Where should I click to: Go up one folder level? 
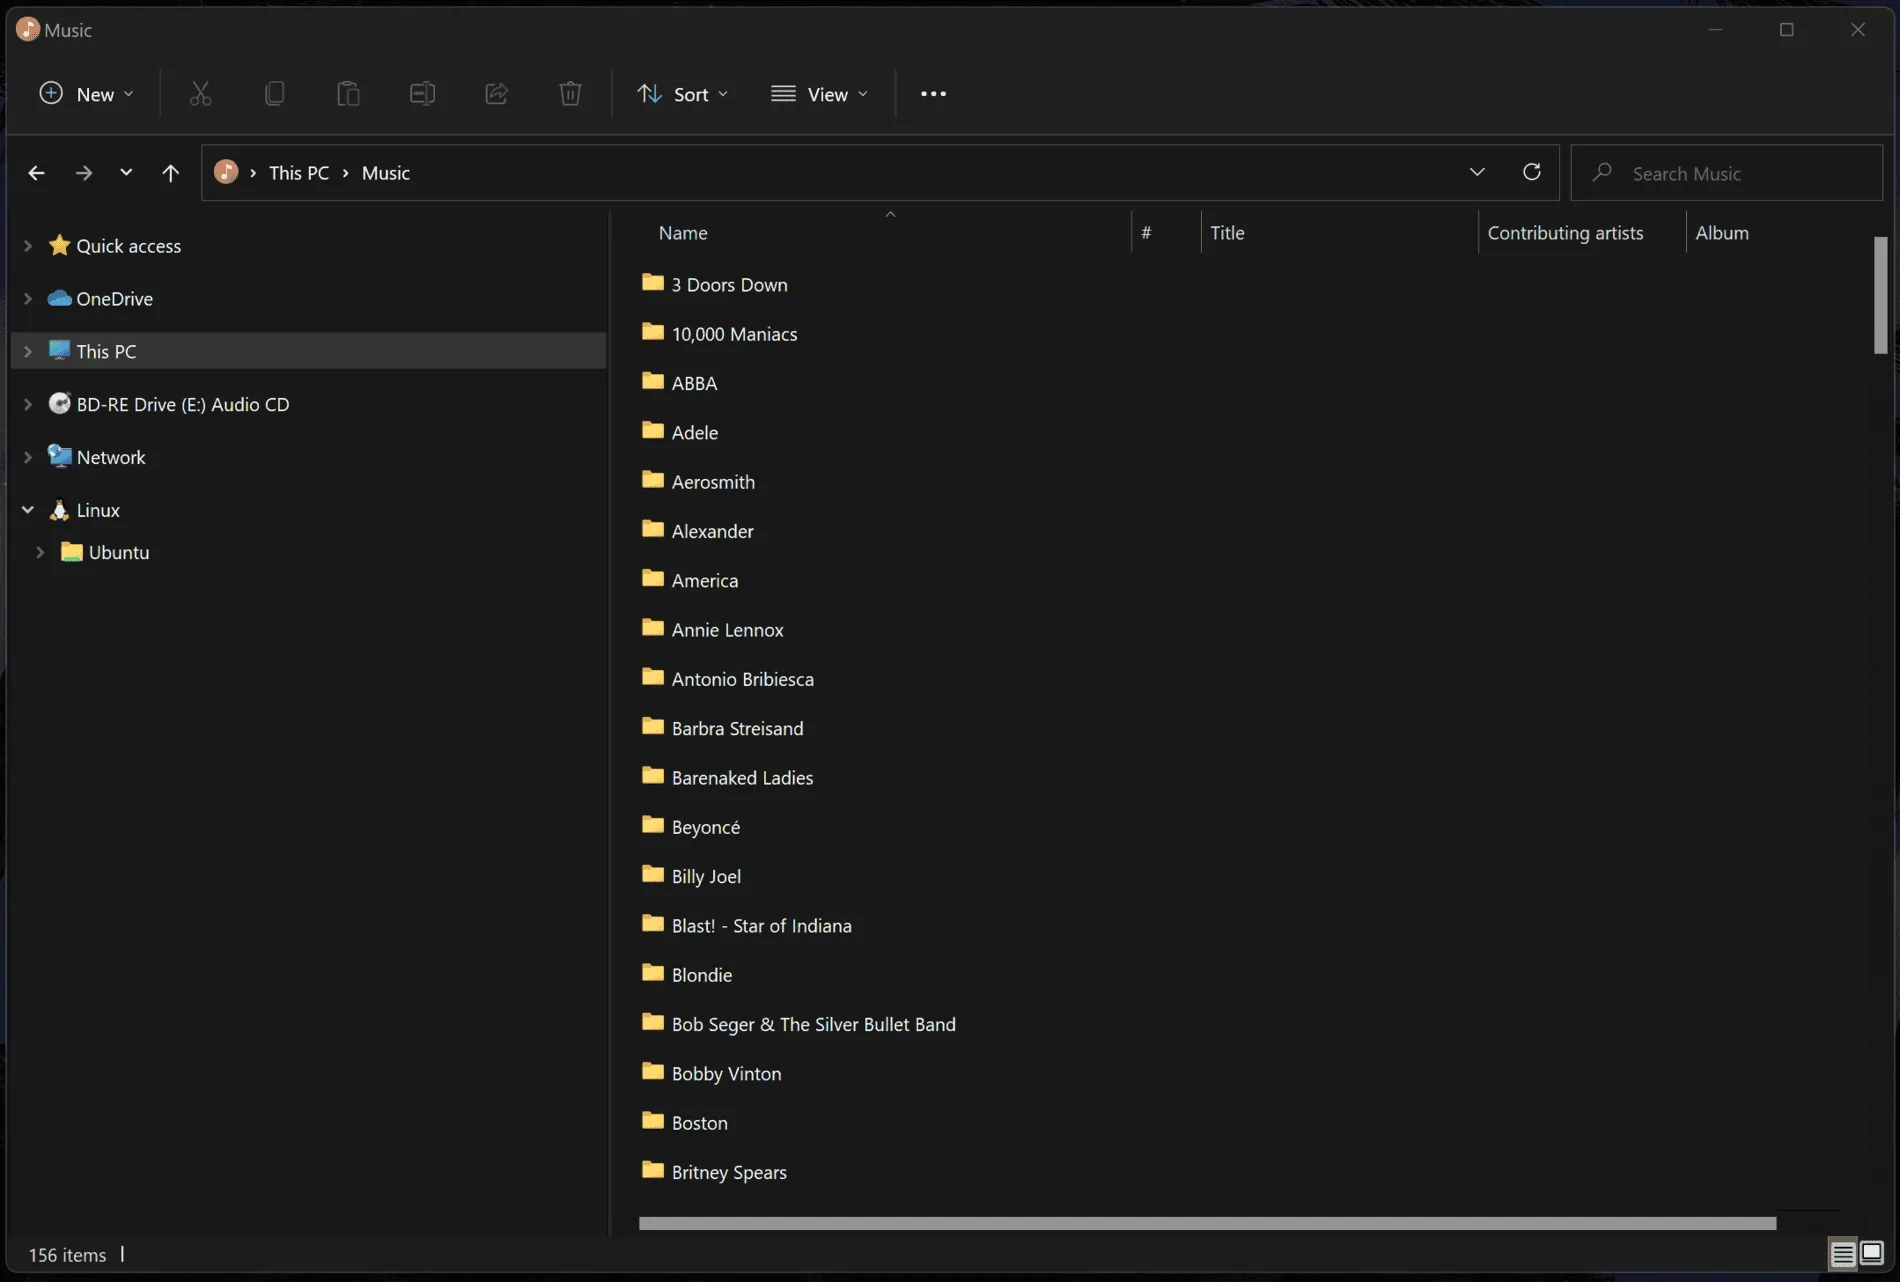coord(170,172)
